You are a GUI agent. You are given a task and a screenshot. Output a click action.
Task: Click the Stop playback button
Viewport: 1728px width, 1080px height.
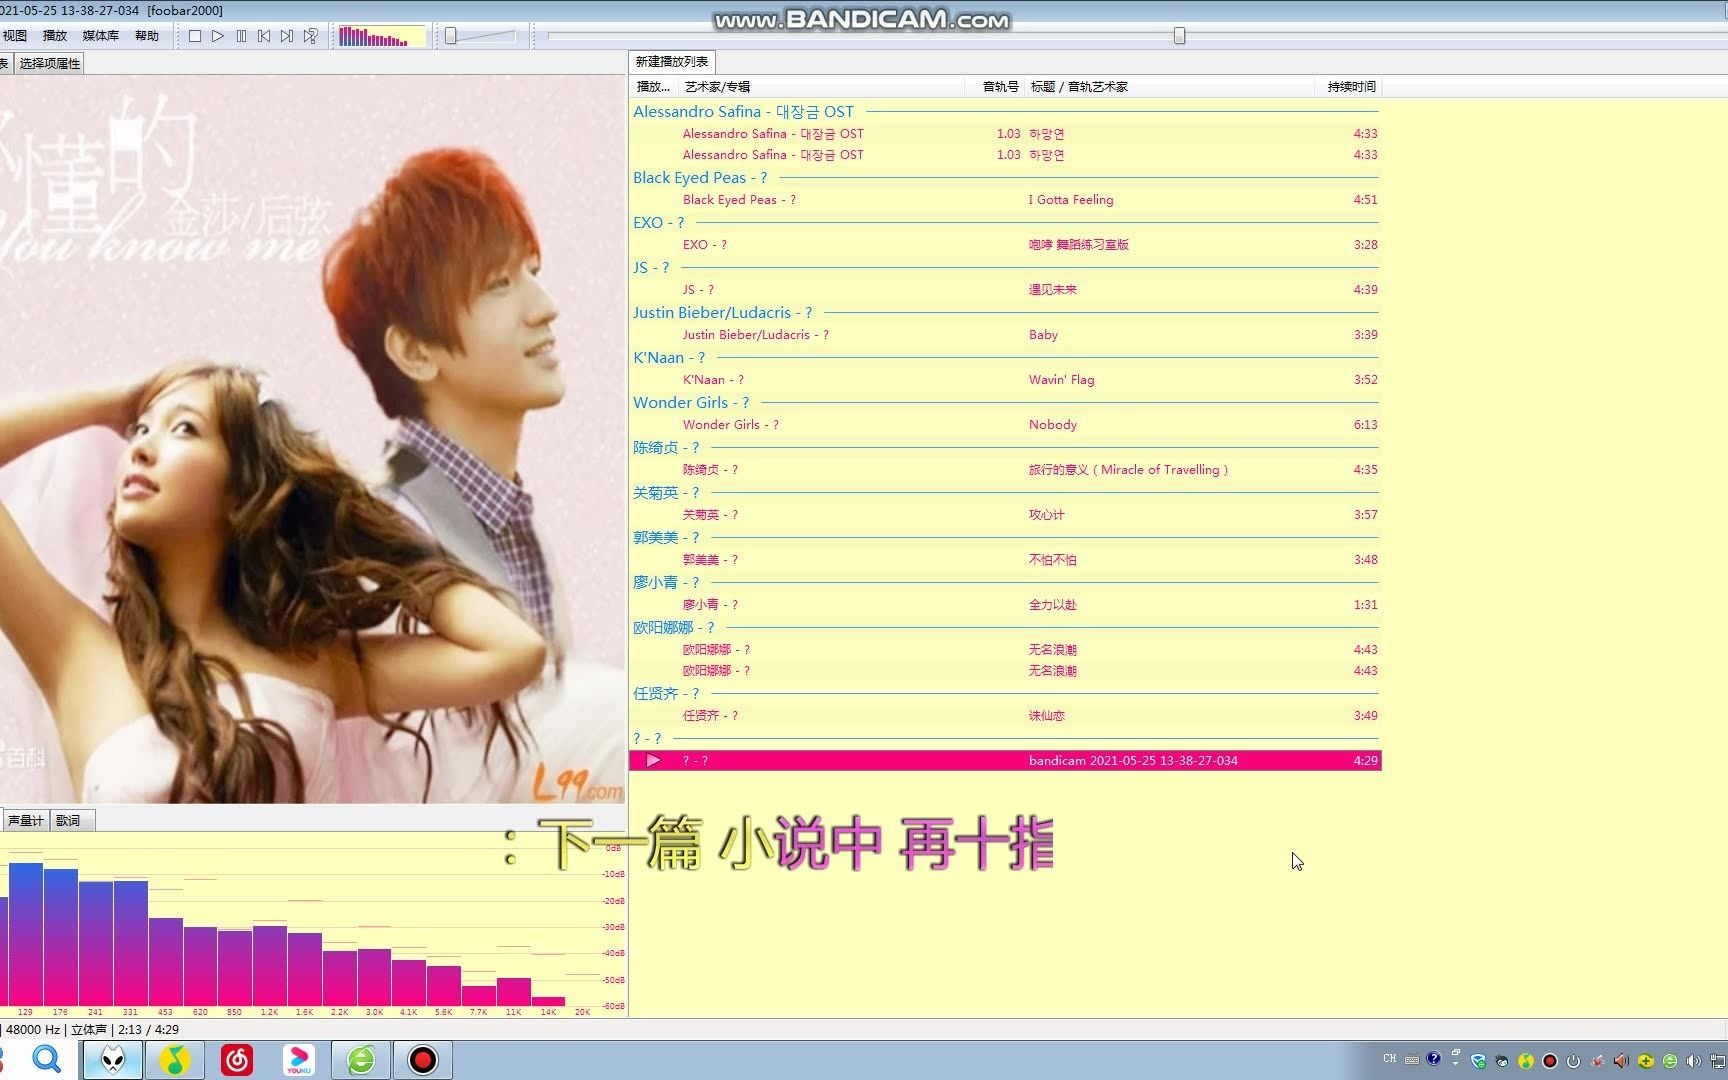(x=195, y=36)
